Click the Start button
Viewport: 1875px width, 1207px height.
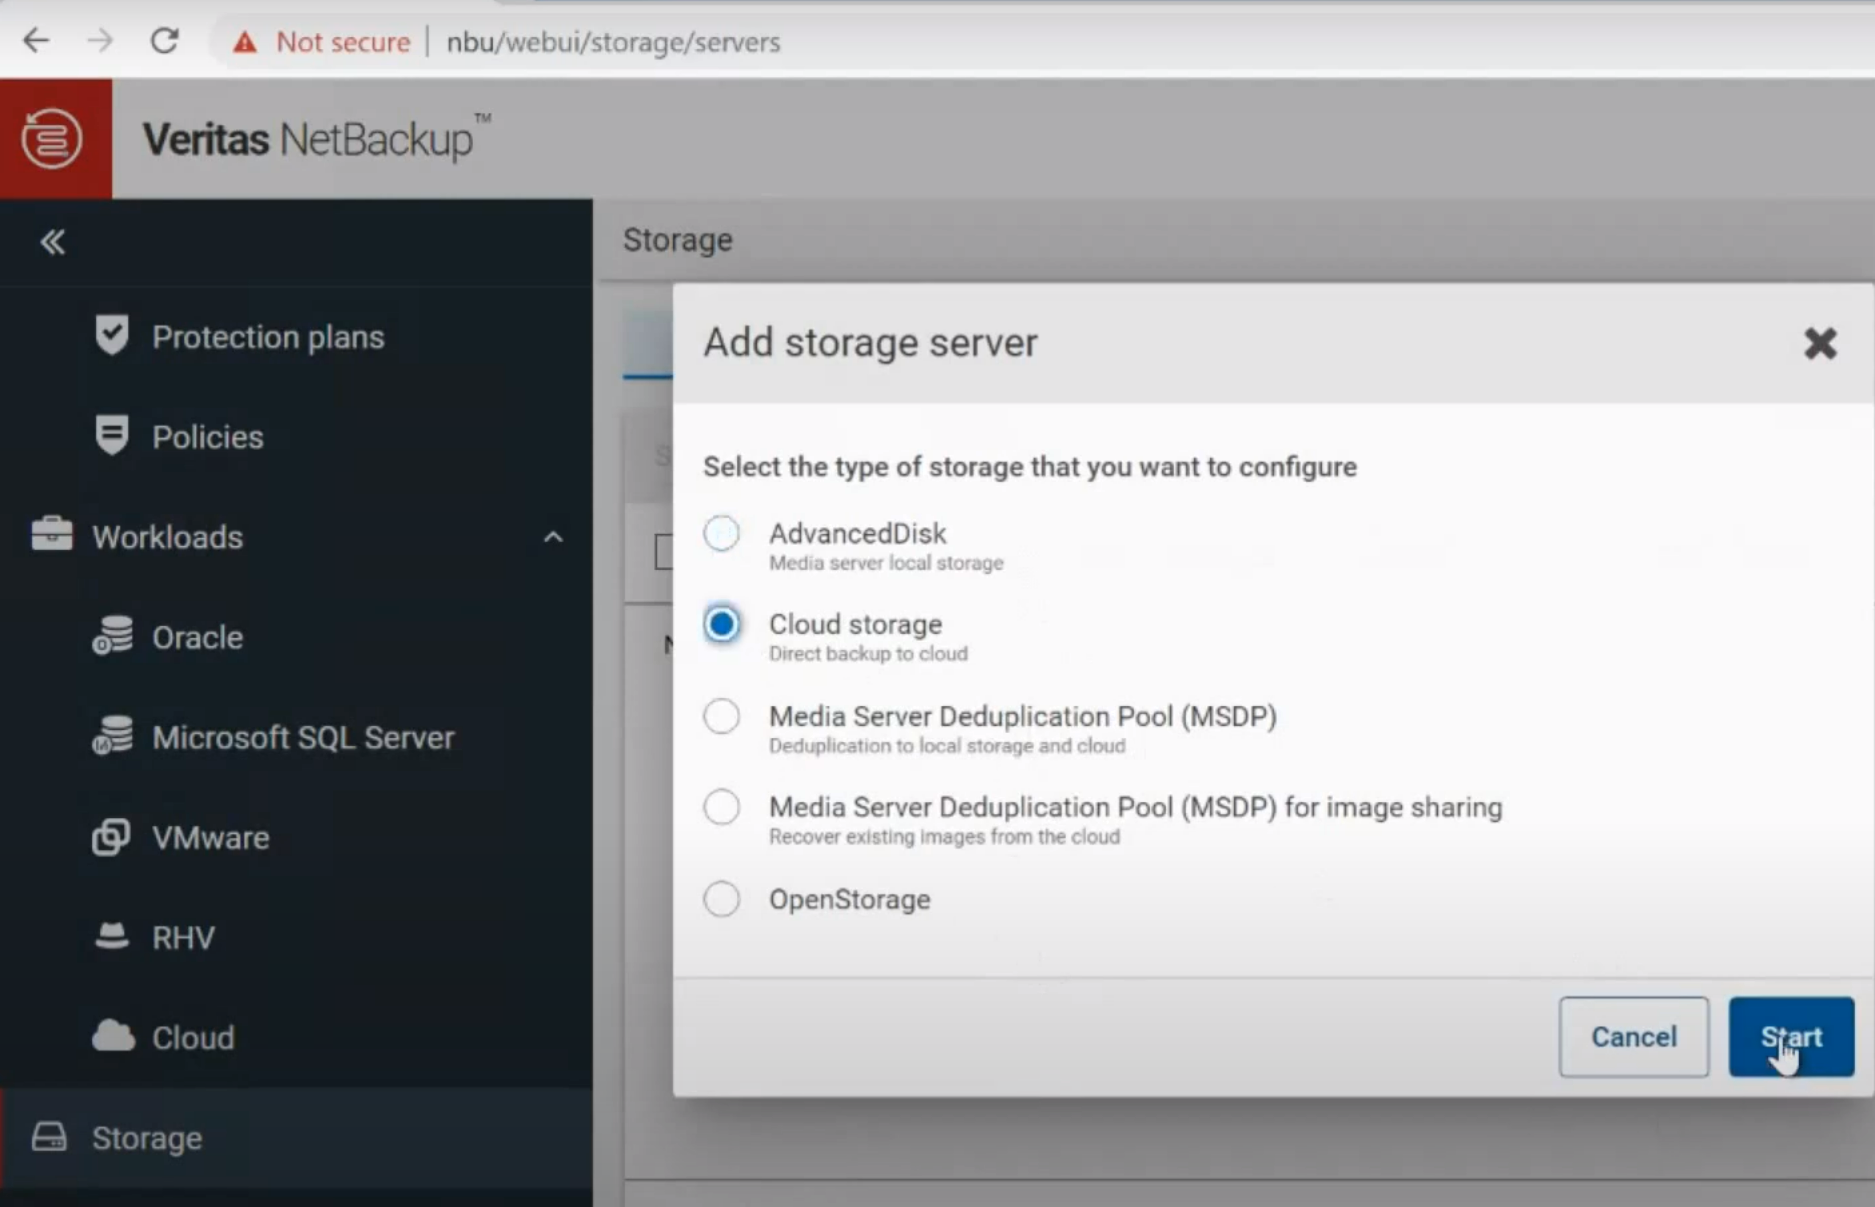pos(1791,1037)
